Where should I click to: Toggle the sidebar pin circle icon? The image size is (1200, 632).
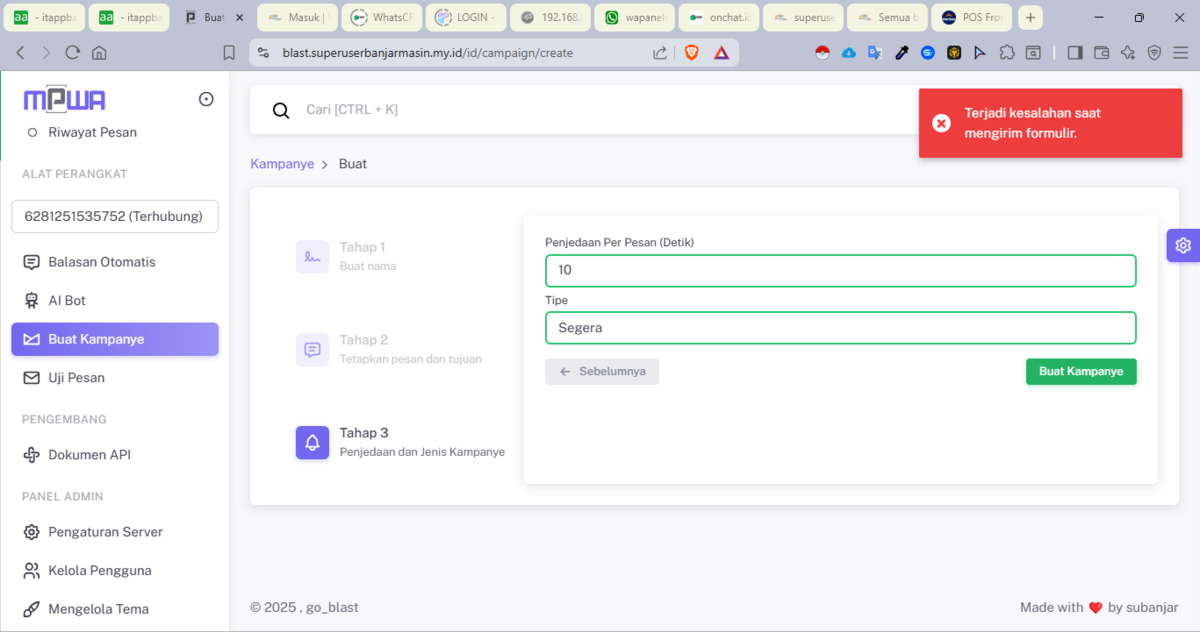point(206,99)
